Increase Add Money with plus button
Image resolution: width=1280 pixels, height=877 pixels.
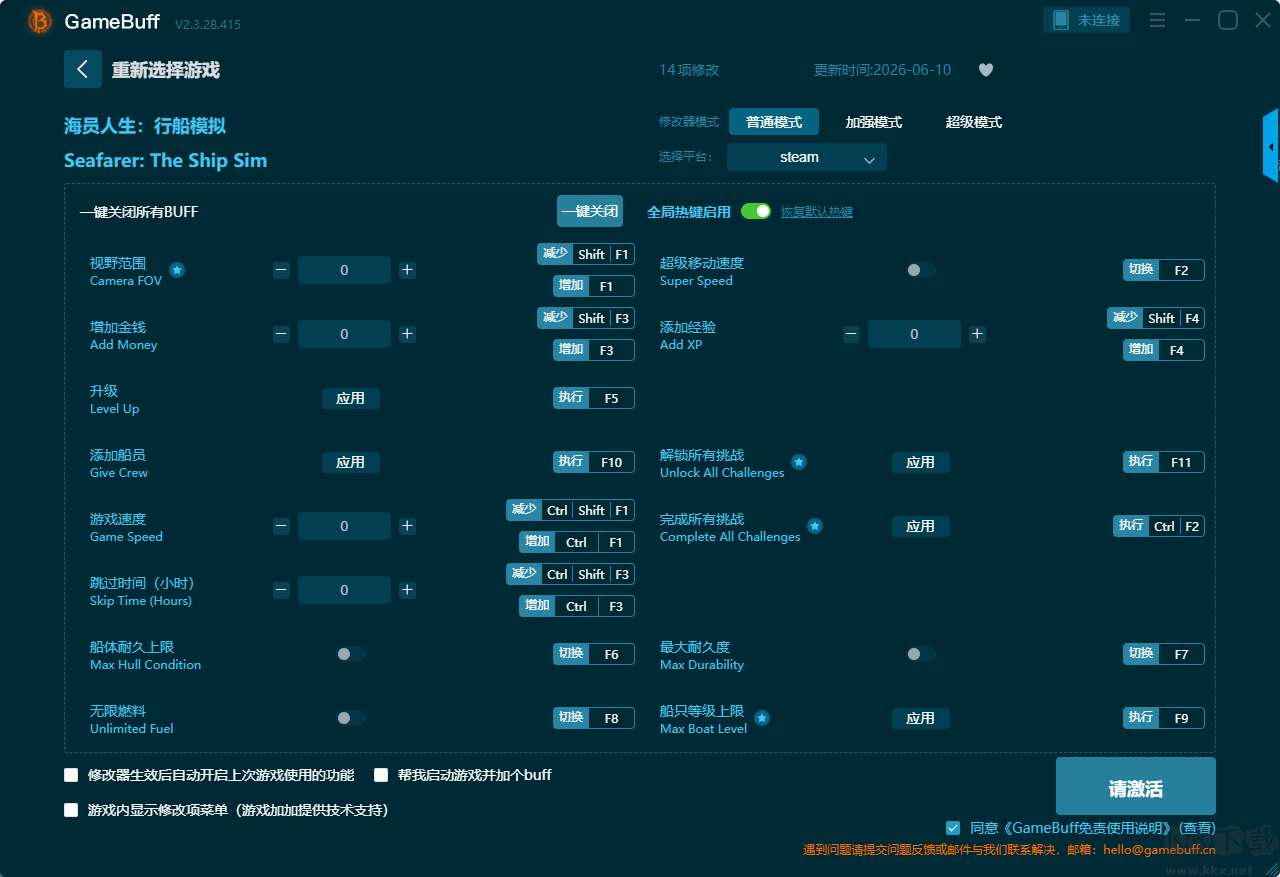pyautogui.click(x=407, y=334)
